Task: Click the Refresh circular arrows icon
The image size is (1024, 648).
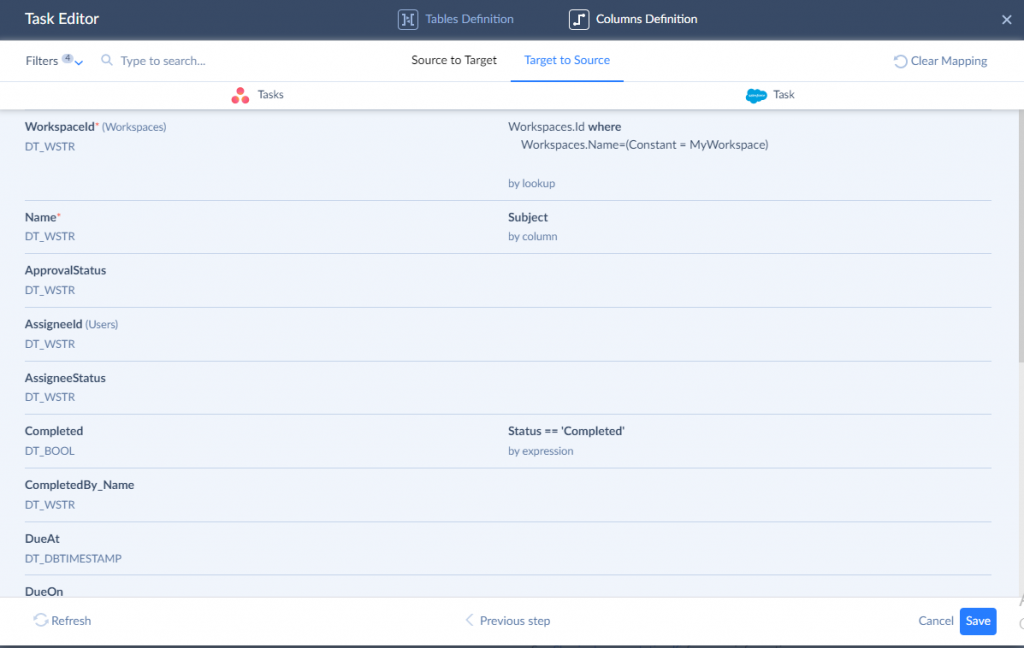Action: pos(40,620)
